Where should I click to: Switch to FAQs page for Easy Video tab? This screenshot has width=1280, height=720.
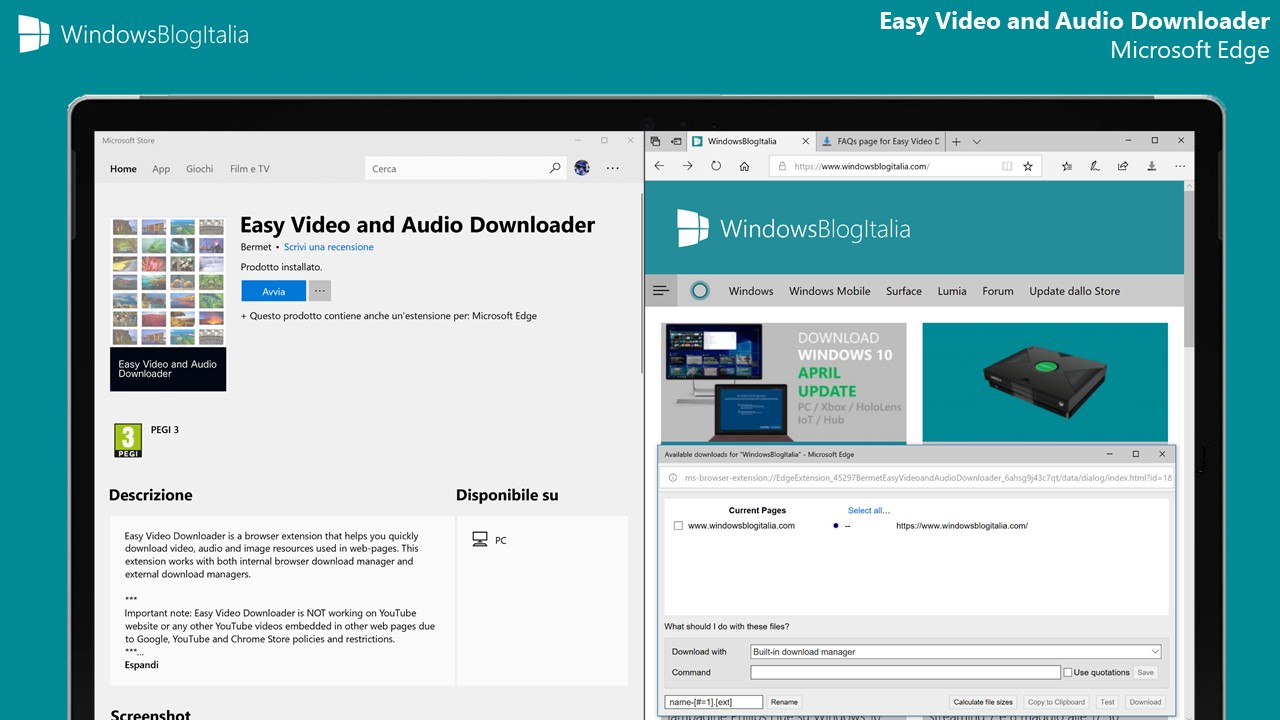coord(879,141)
